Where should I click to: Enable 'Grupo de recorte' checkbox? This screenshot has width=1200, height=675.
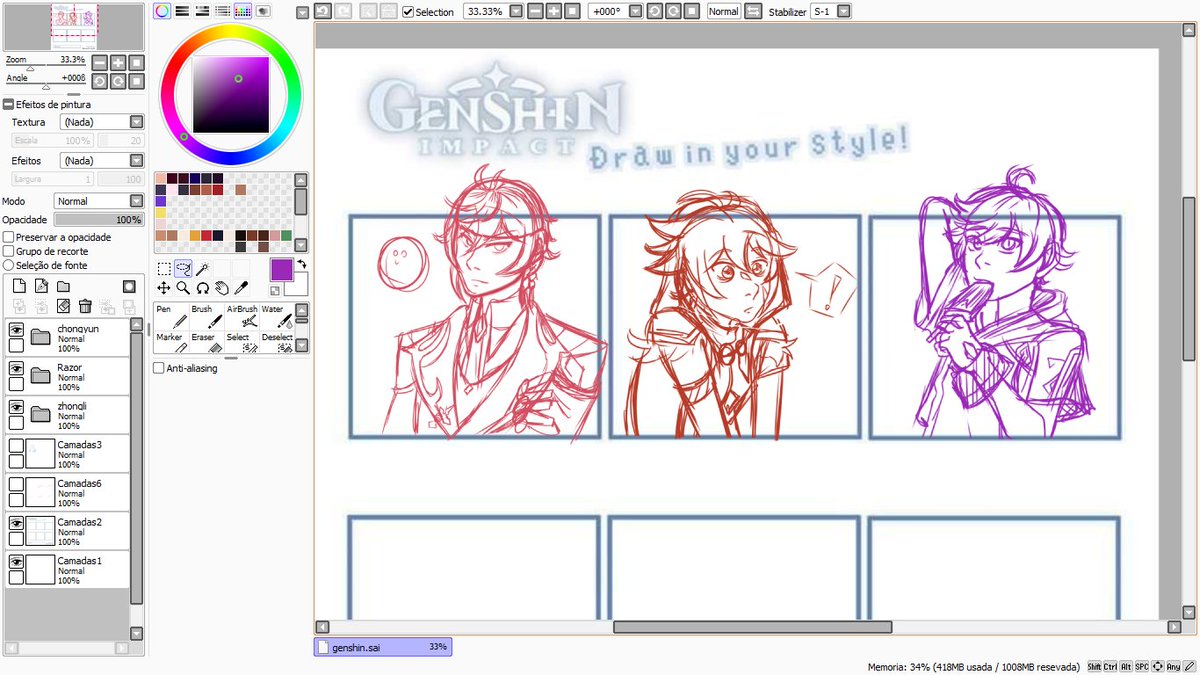click(x=9, y=251)
